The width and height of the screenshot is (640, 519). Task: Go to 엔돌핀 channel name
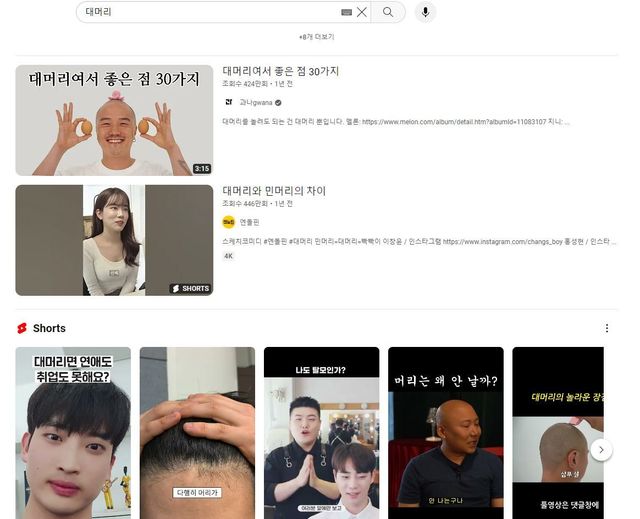coord(249,222)
